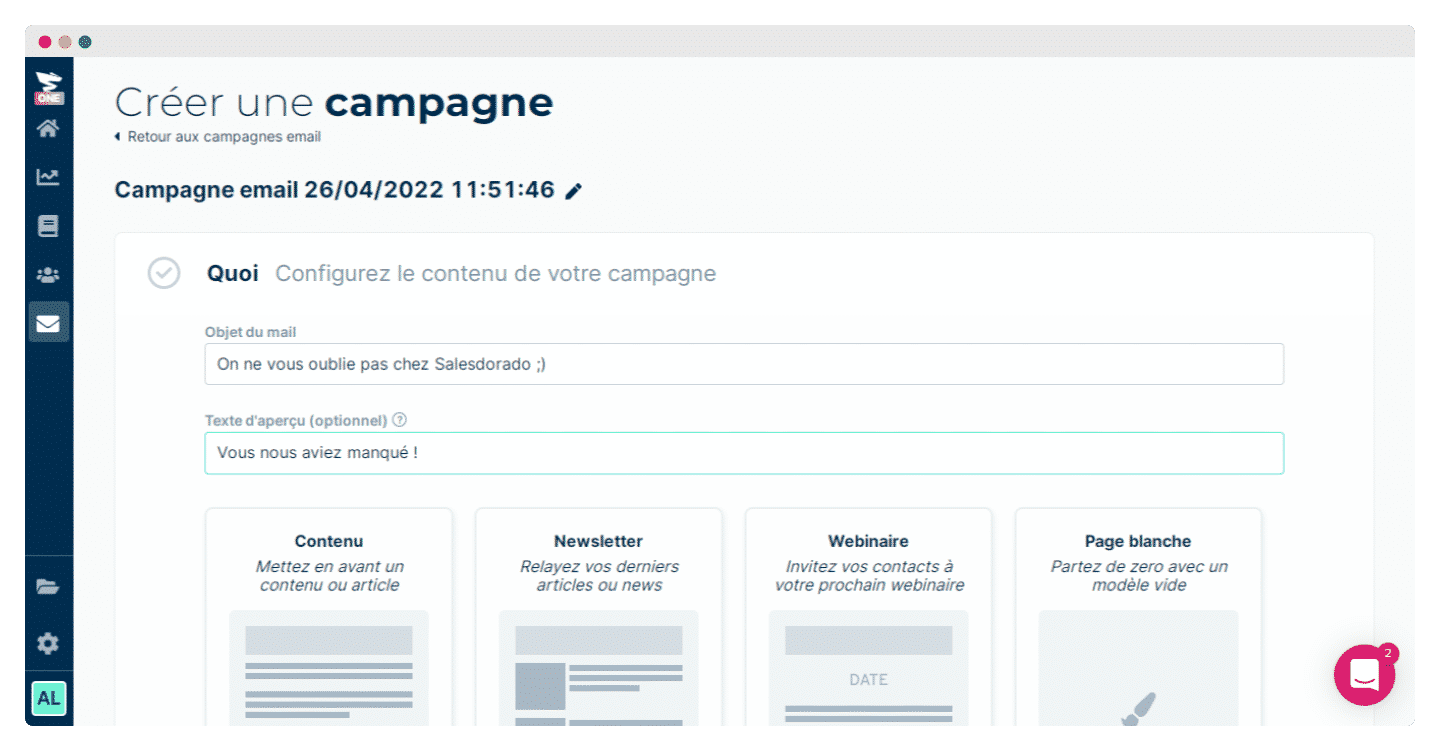This screenshot has height=751, width=1440.
Task: Click the Objet du mail input field
Action: coord(744,364)
